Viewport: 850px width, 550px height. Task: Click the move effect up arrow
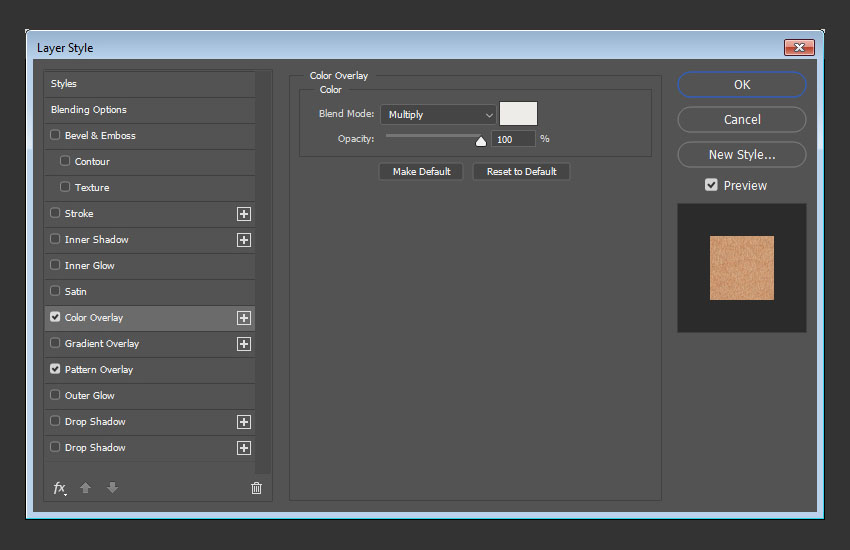coord(85,488)
